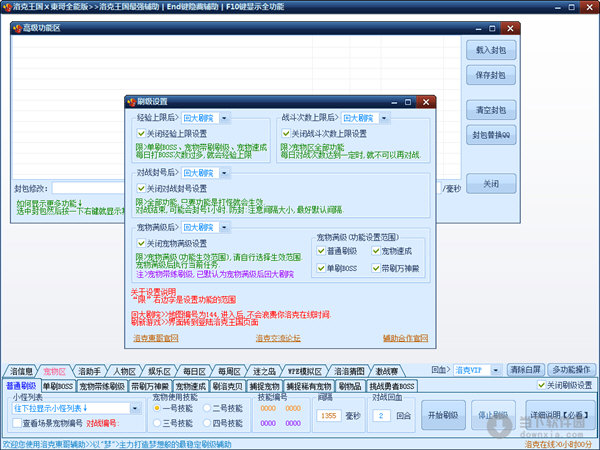600x450 pixels.
Task: Click 保存封包 button
Action: (x=491, y=75)
